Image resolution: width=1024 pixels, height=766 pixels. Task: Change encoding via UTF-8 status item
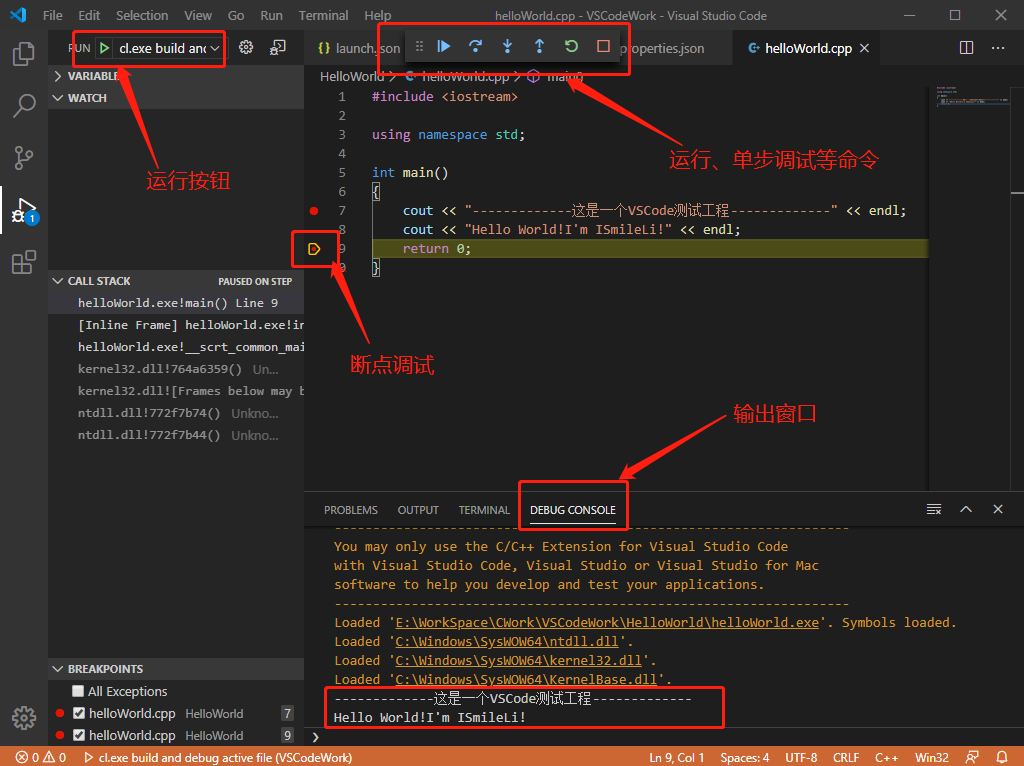(x=801, y=758)
